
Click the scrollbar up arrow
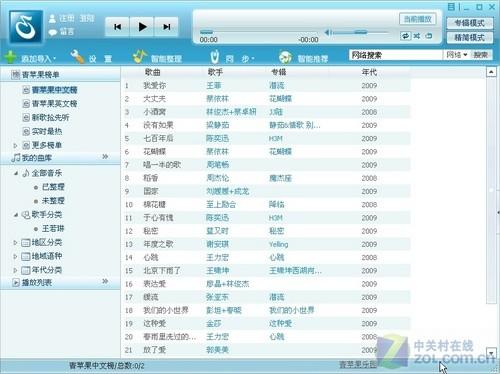pyautogui.click(x=491, y=72)
